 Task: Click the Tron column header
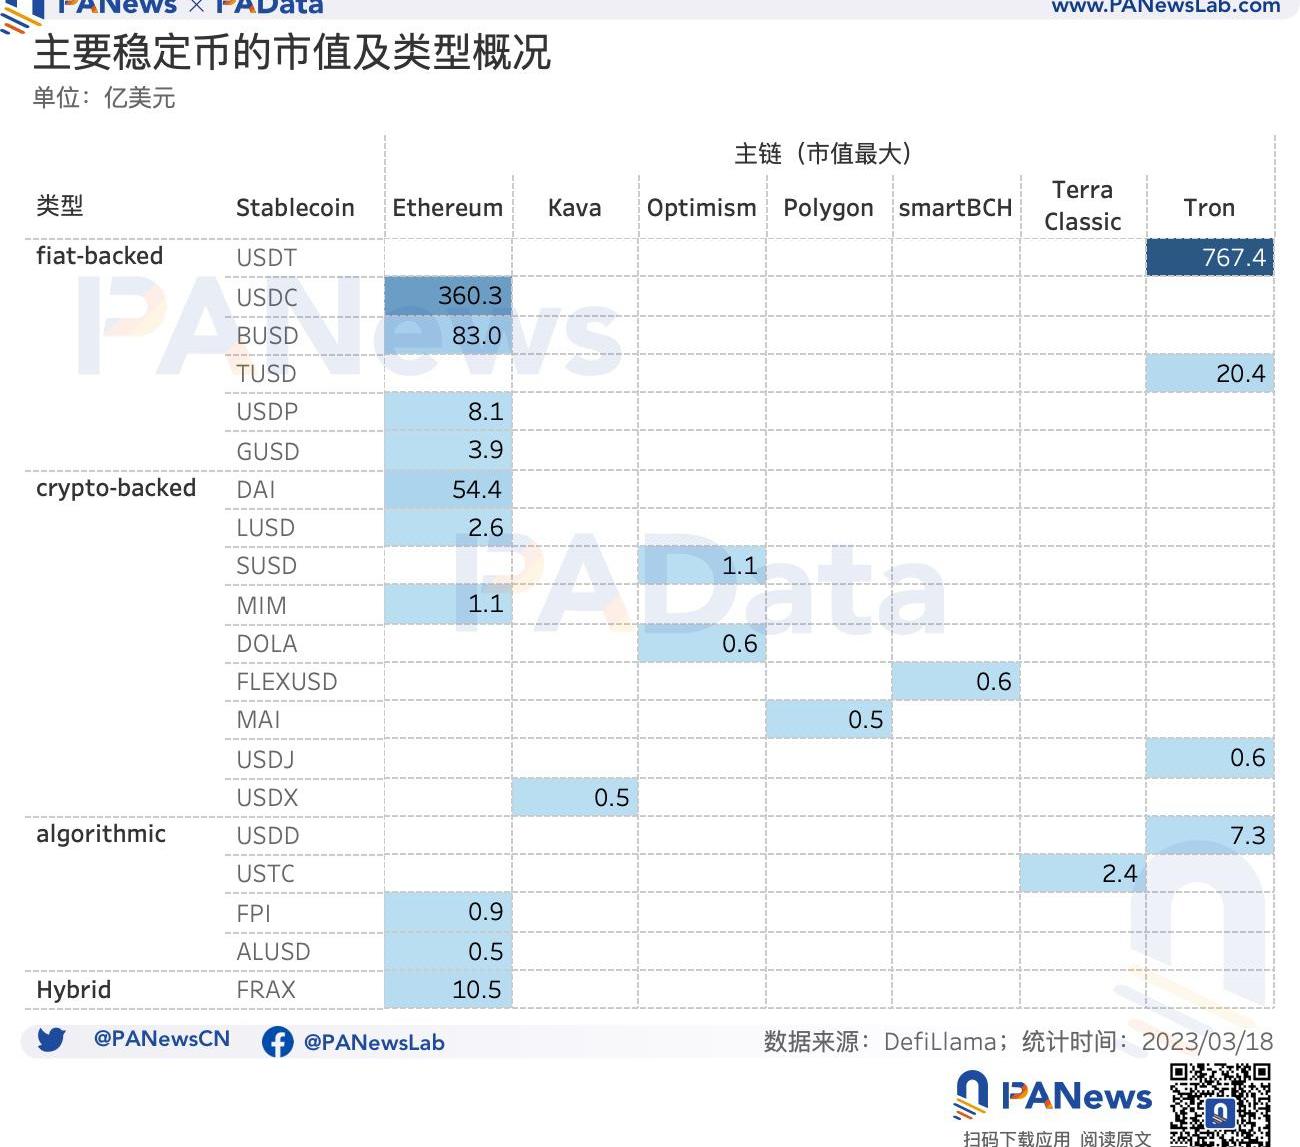1209,208
